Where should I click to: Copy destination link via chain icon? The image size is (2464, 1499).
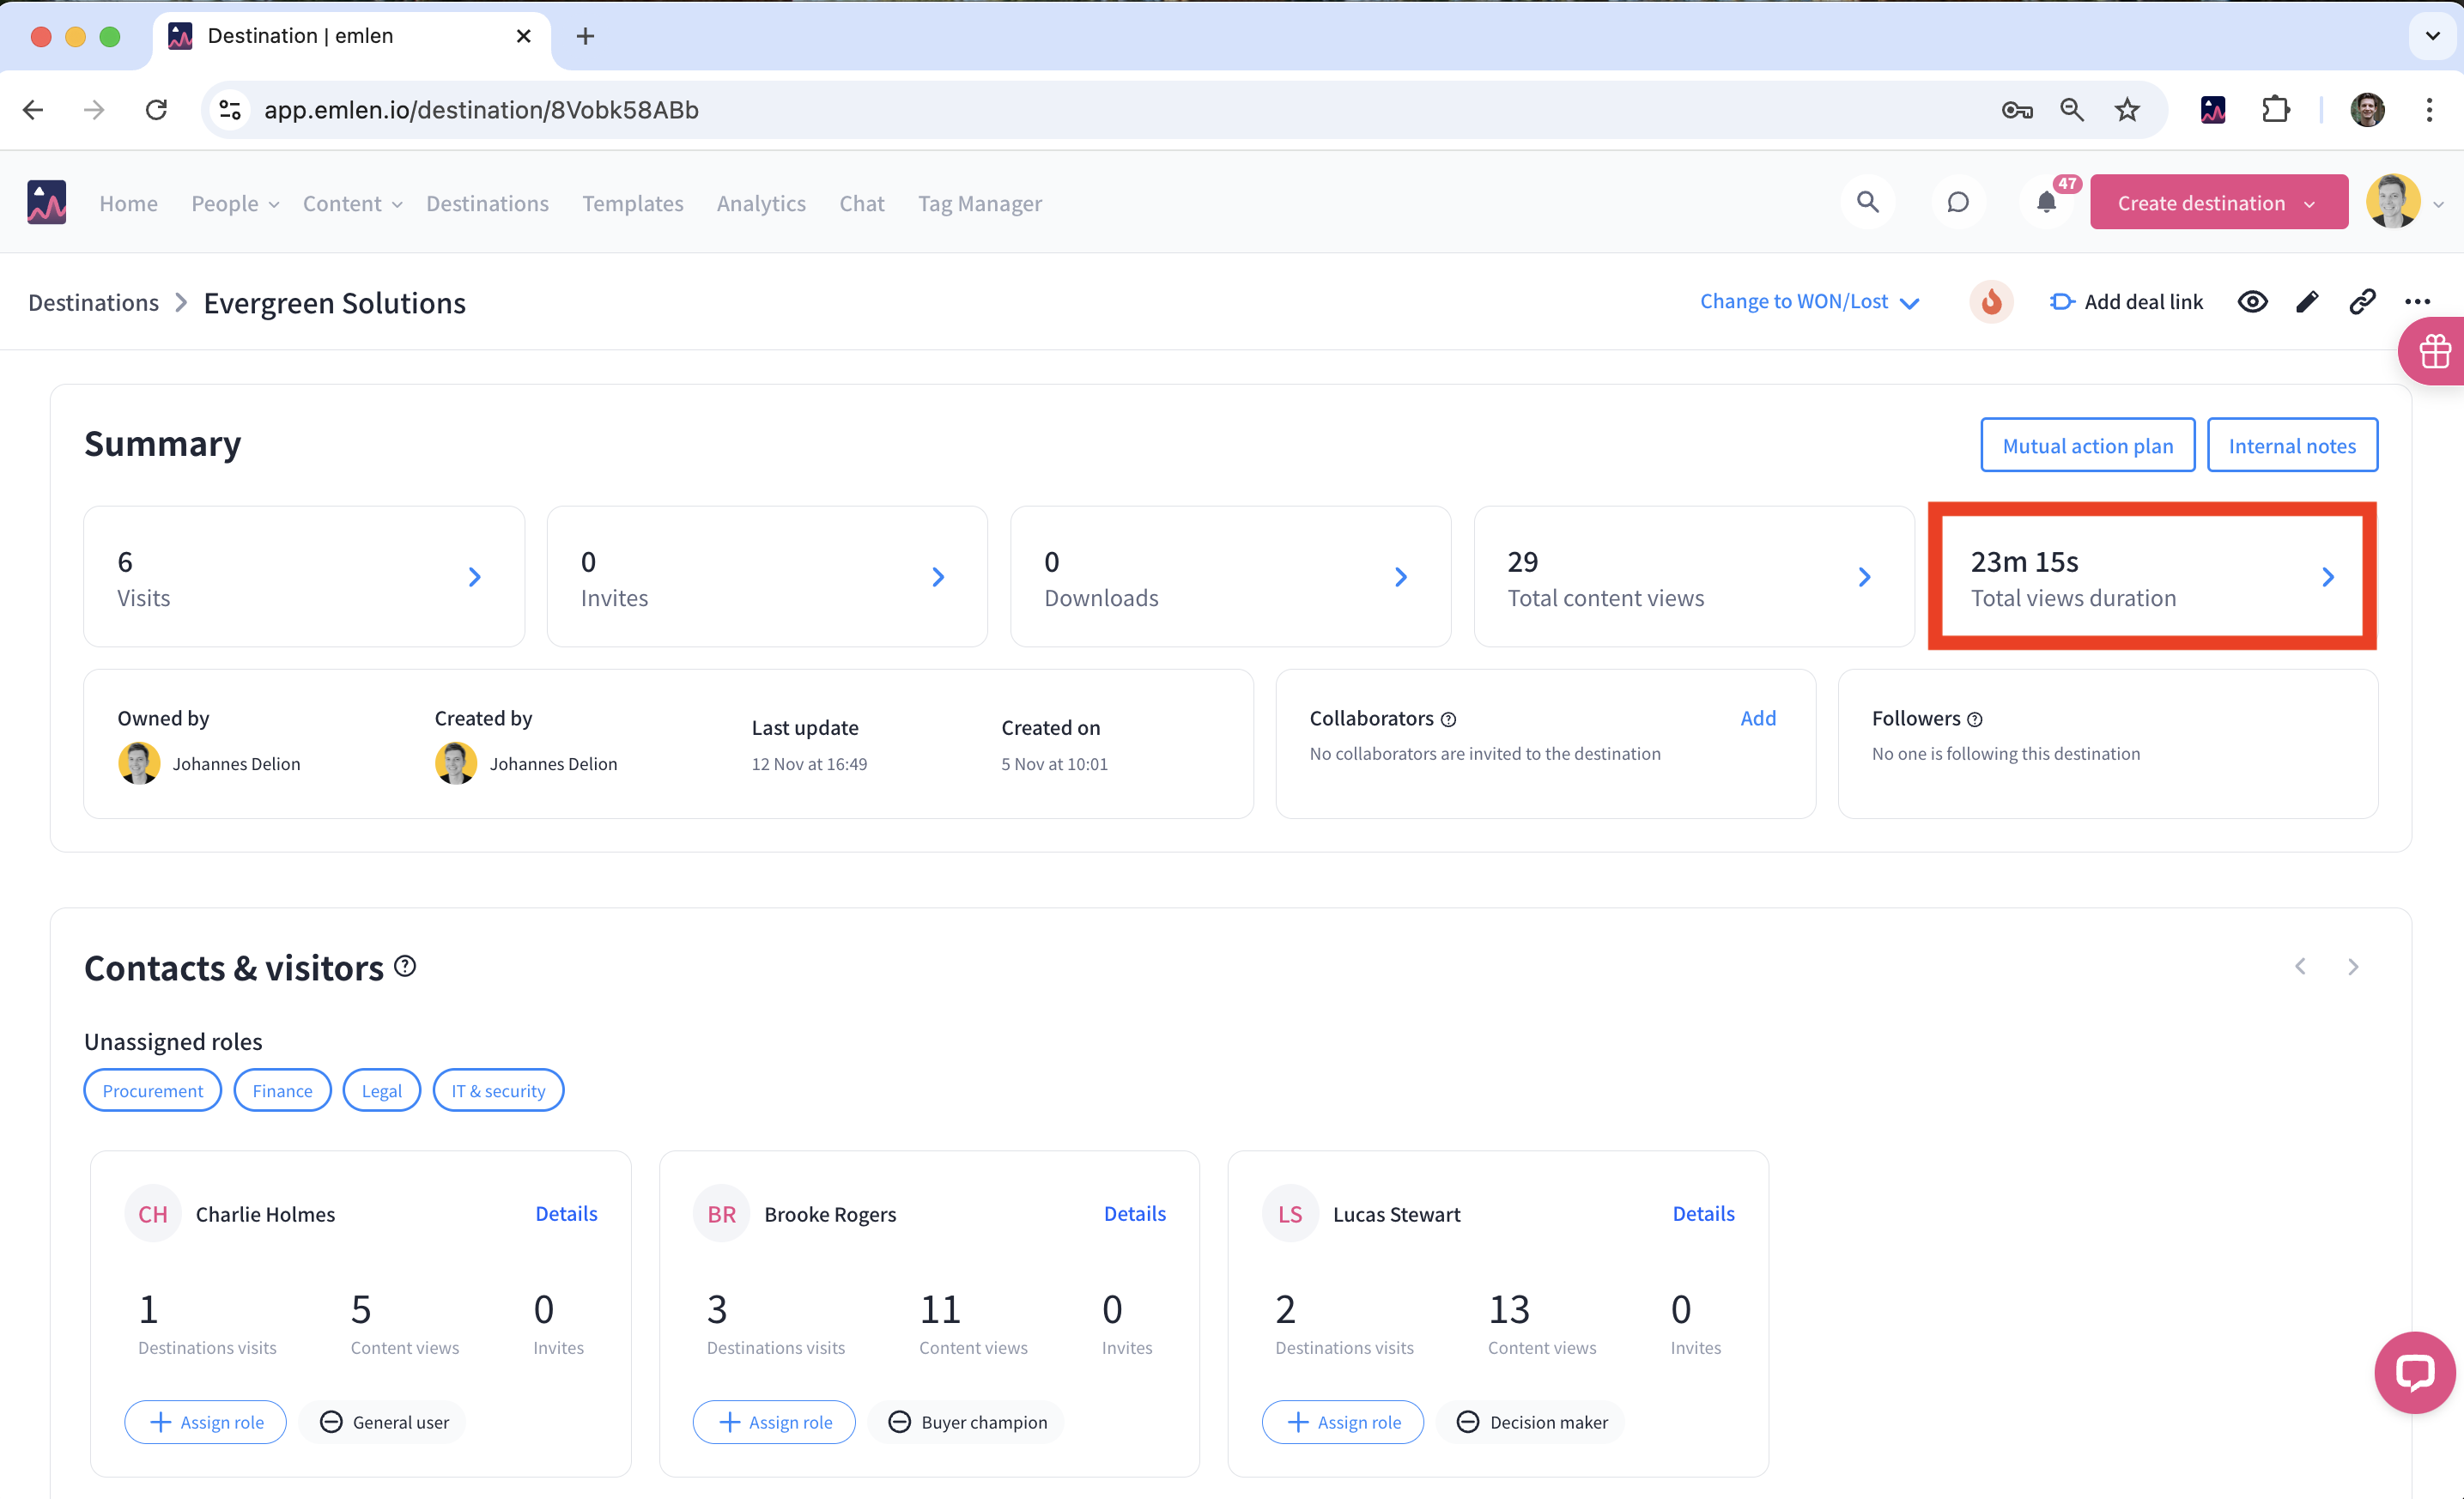click(2362, 302)
